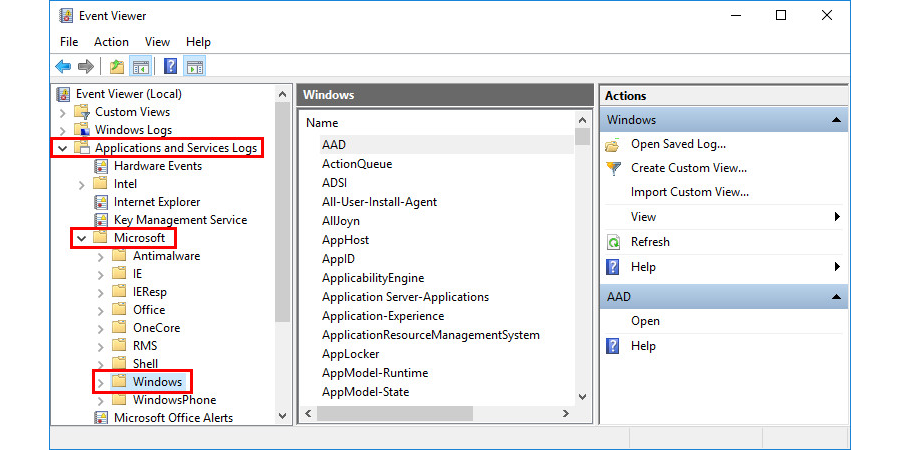Toggle the Show/Hide Action Pane icon
This screenshot has height=450, width=900.
coord(195,67)
